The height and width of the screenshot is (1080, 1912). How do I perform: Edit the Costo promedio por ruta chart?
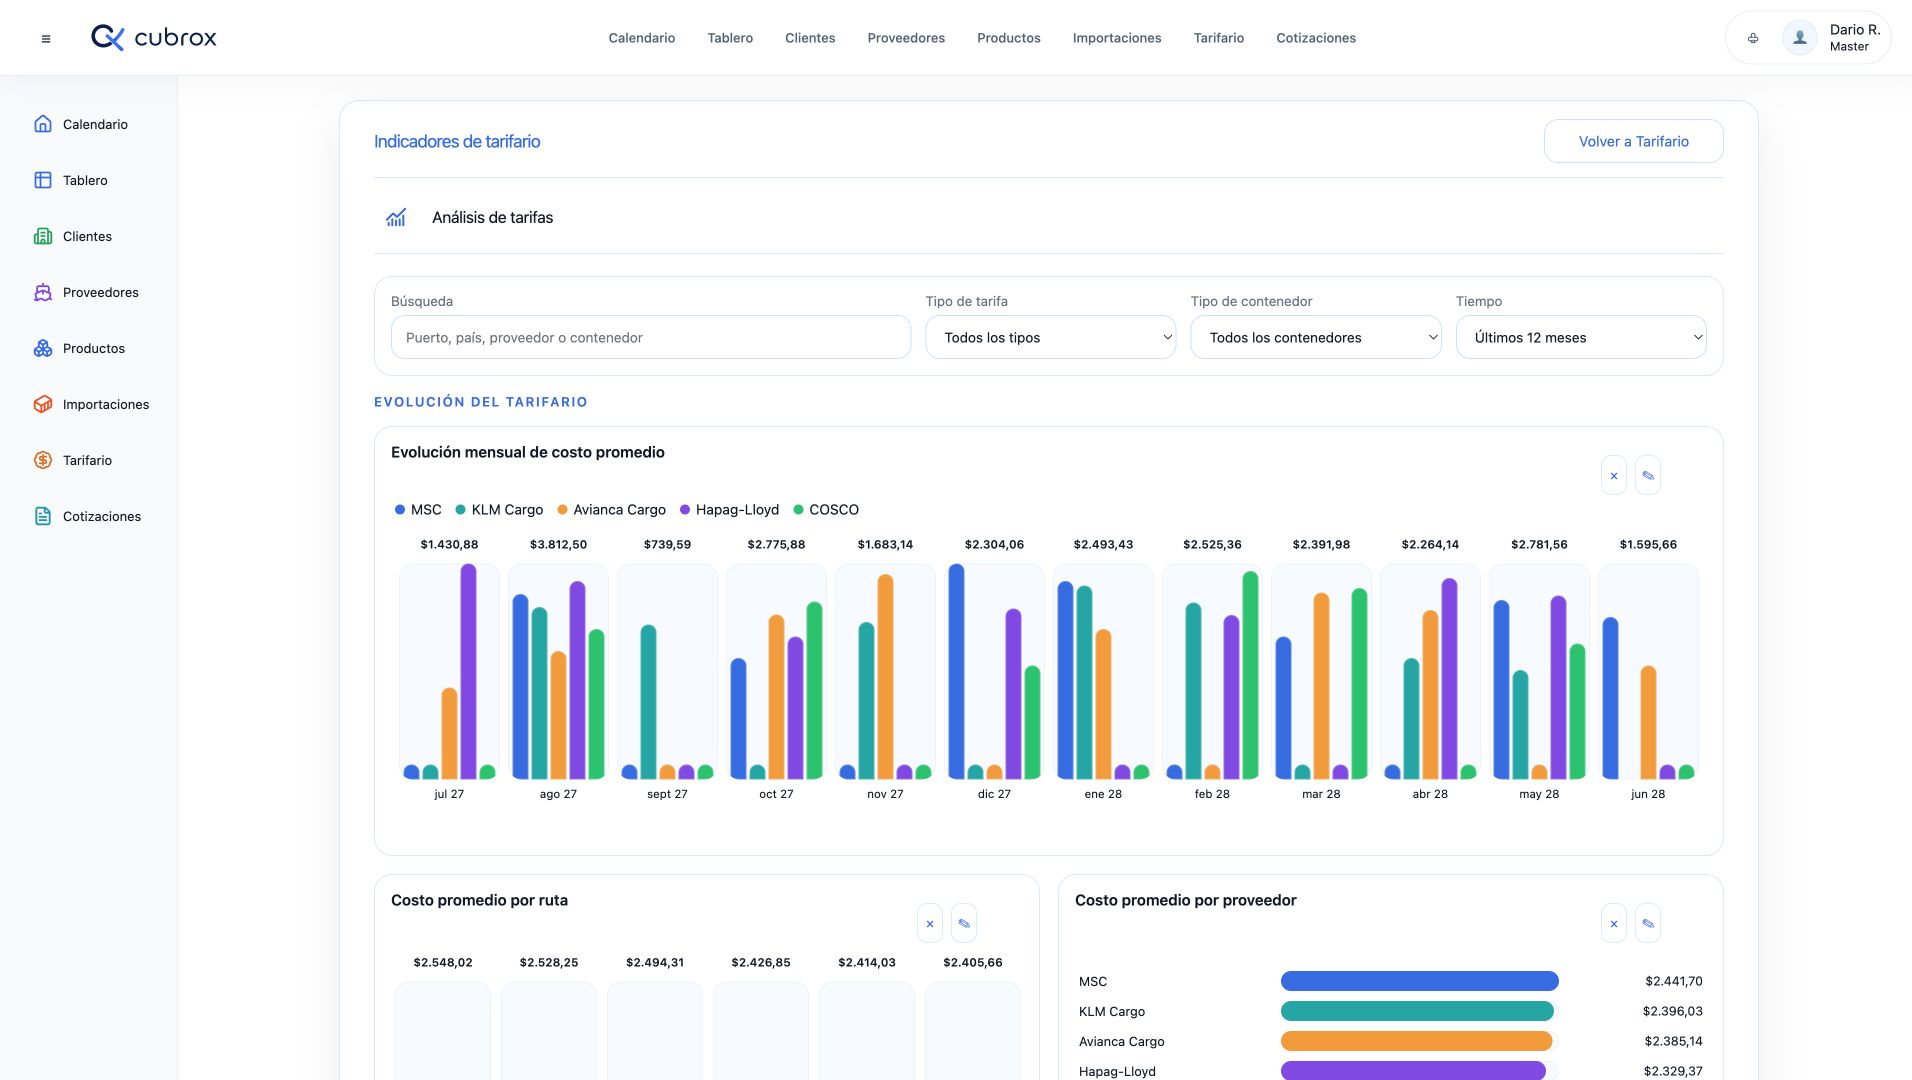tap(964, 924)
